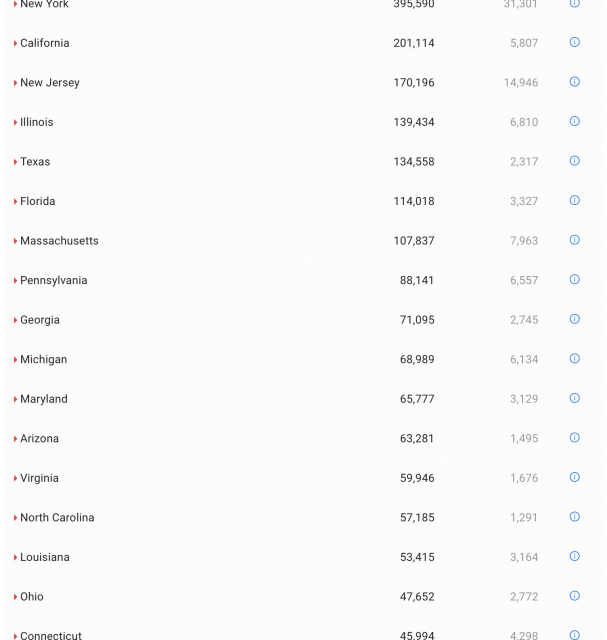The image size is (607, 640).
Task: View info icon beside Florida
Action: [x=574, y=200]
